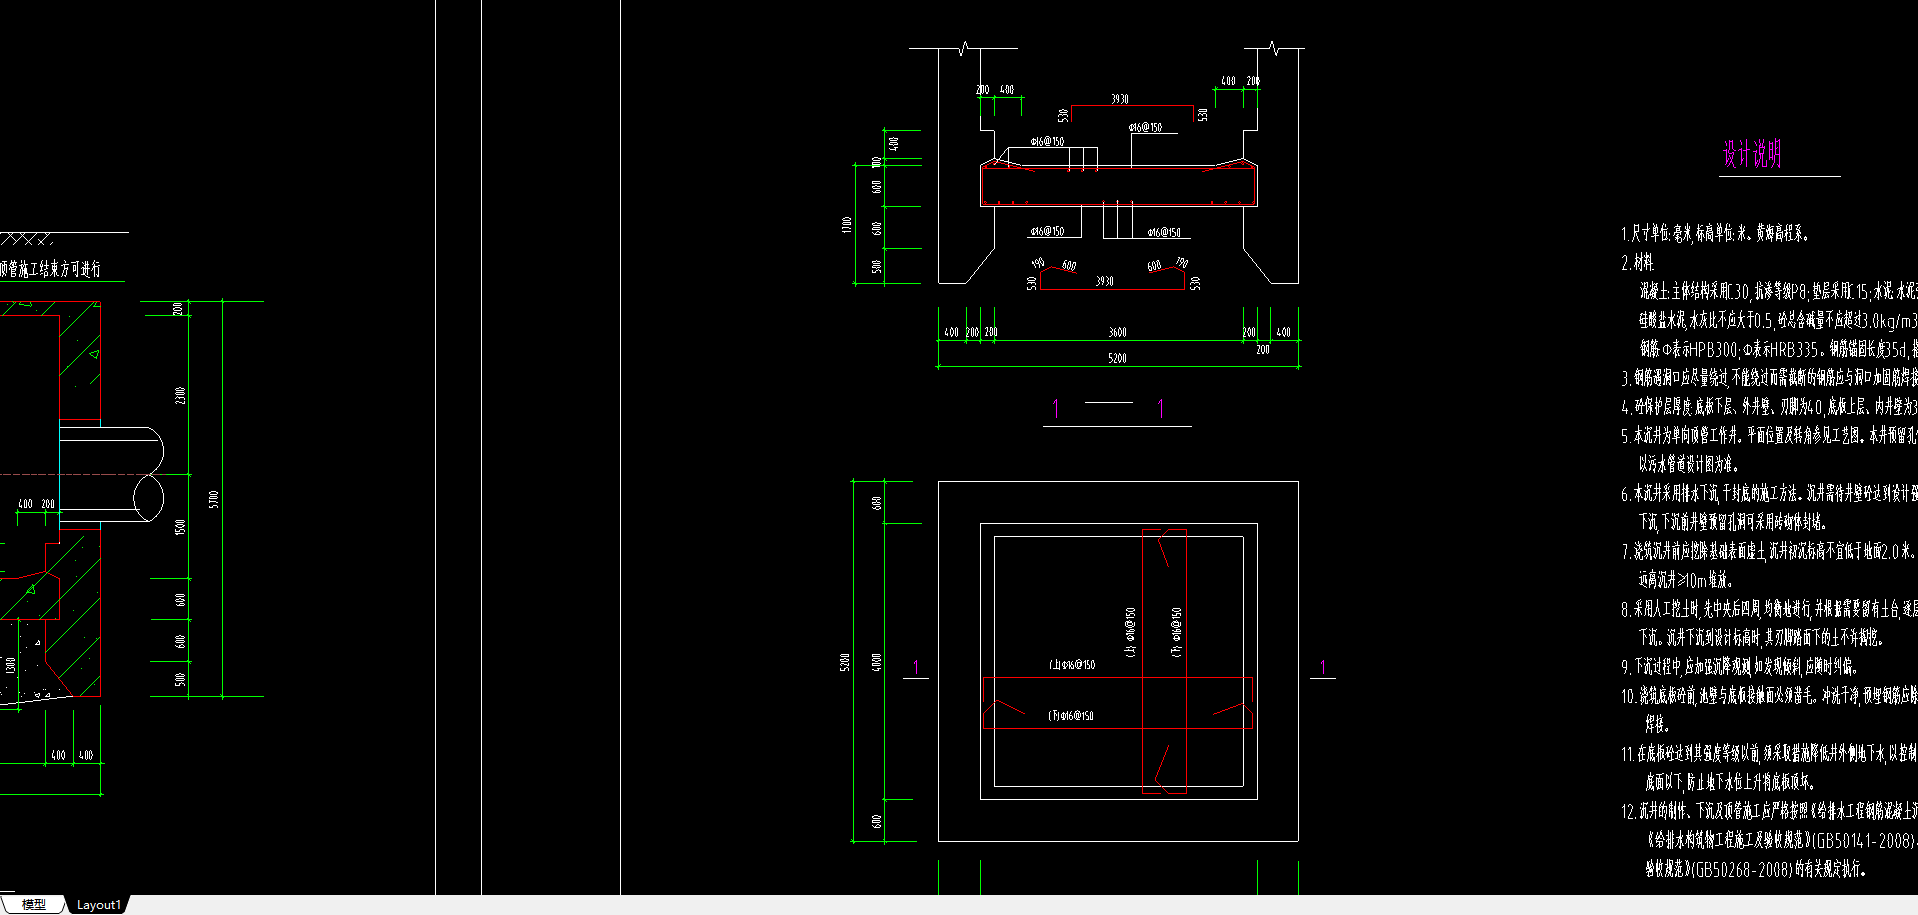
Task: Click magenta section mark 1 left of plan
Action: pyautogui.click(x=916, y=667)
